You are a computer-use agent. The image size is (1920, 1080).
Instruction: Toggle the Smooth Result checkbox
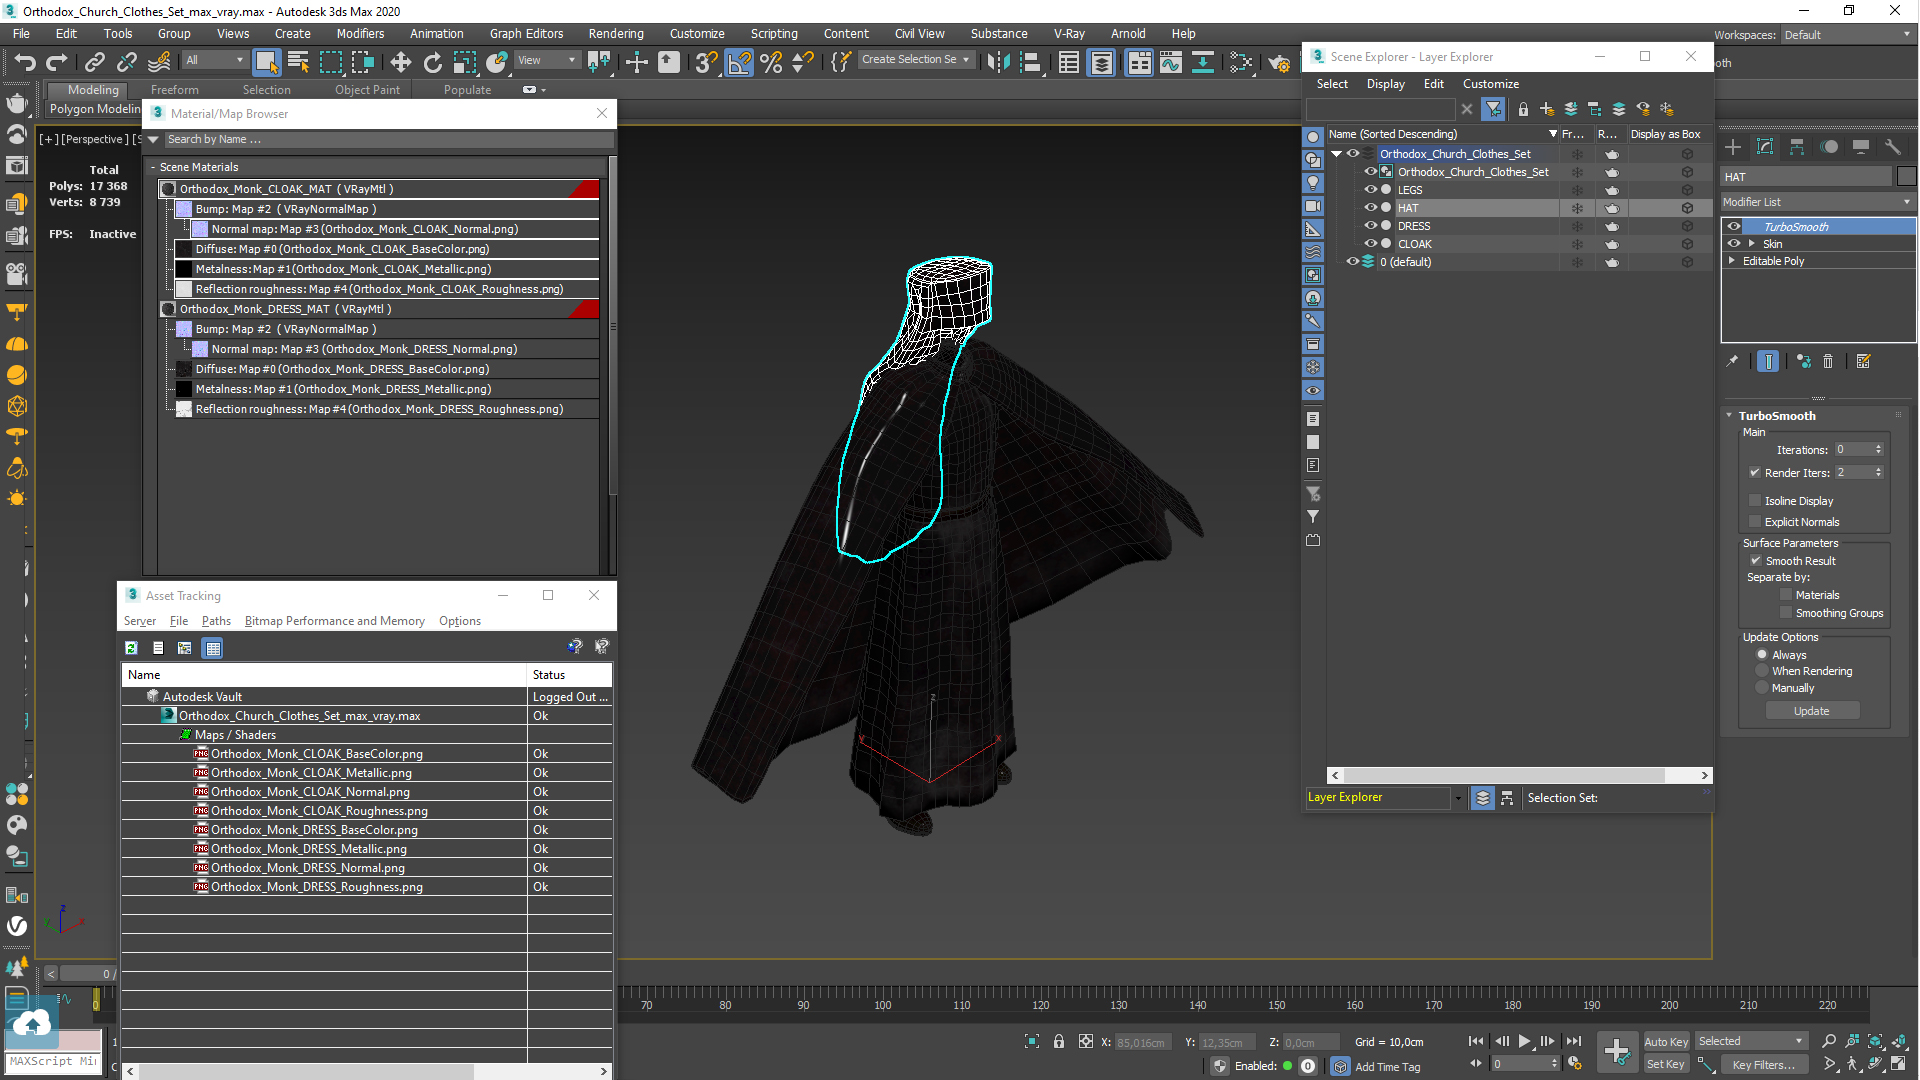tap(1755, 561)
